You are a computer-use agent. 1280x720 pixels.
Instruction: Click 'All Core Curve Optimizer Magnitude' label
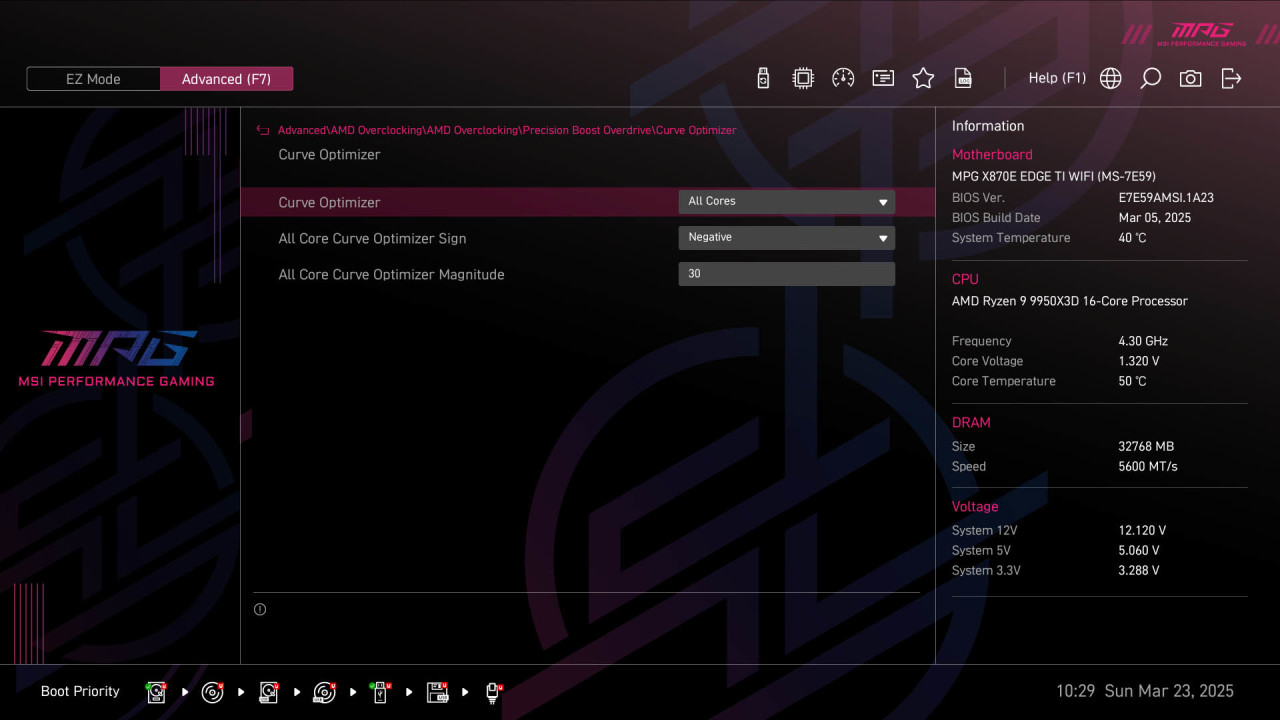tap(391, 274)
